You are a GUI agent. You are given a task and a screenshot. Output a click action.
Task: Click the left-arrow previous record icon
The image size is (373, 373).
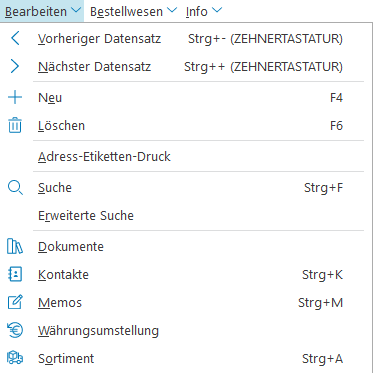pyautogui.click(x=15, y=39)
